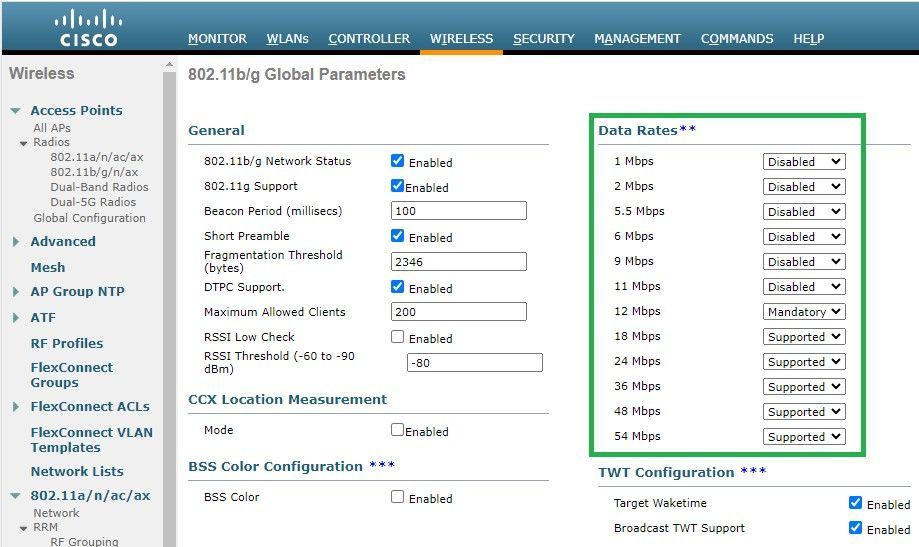The width and height of the screenshot is (919, 547).
Task: Open 802.11a/n/ac/ax radios under Radios
Action: click(97, 157)
